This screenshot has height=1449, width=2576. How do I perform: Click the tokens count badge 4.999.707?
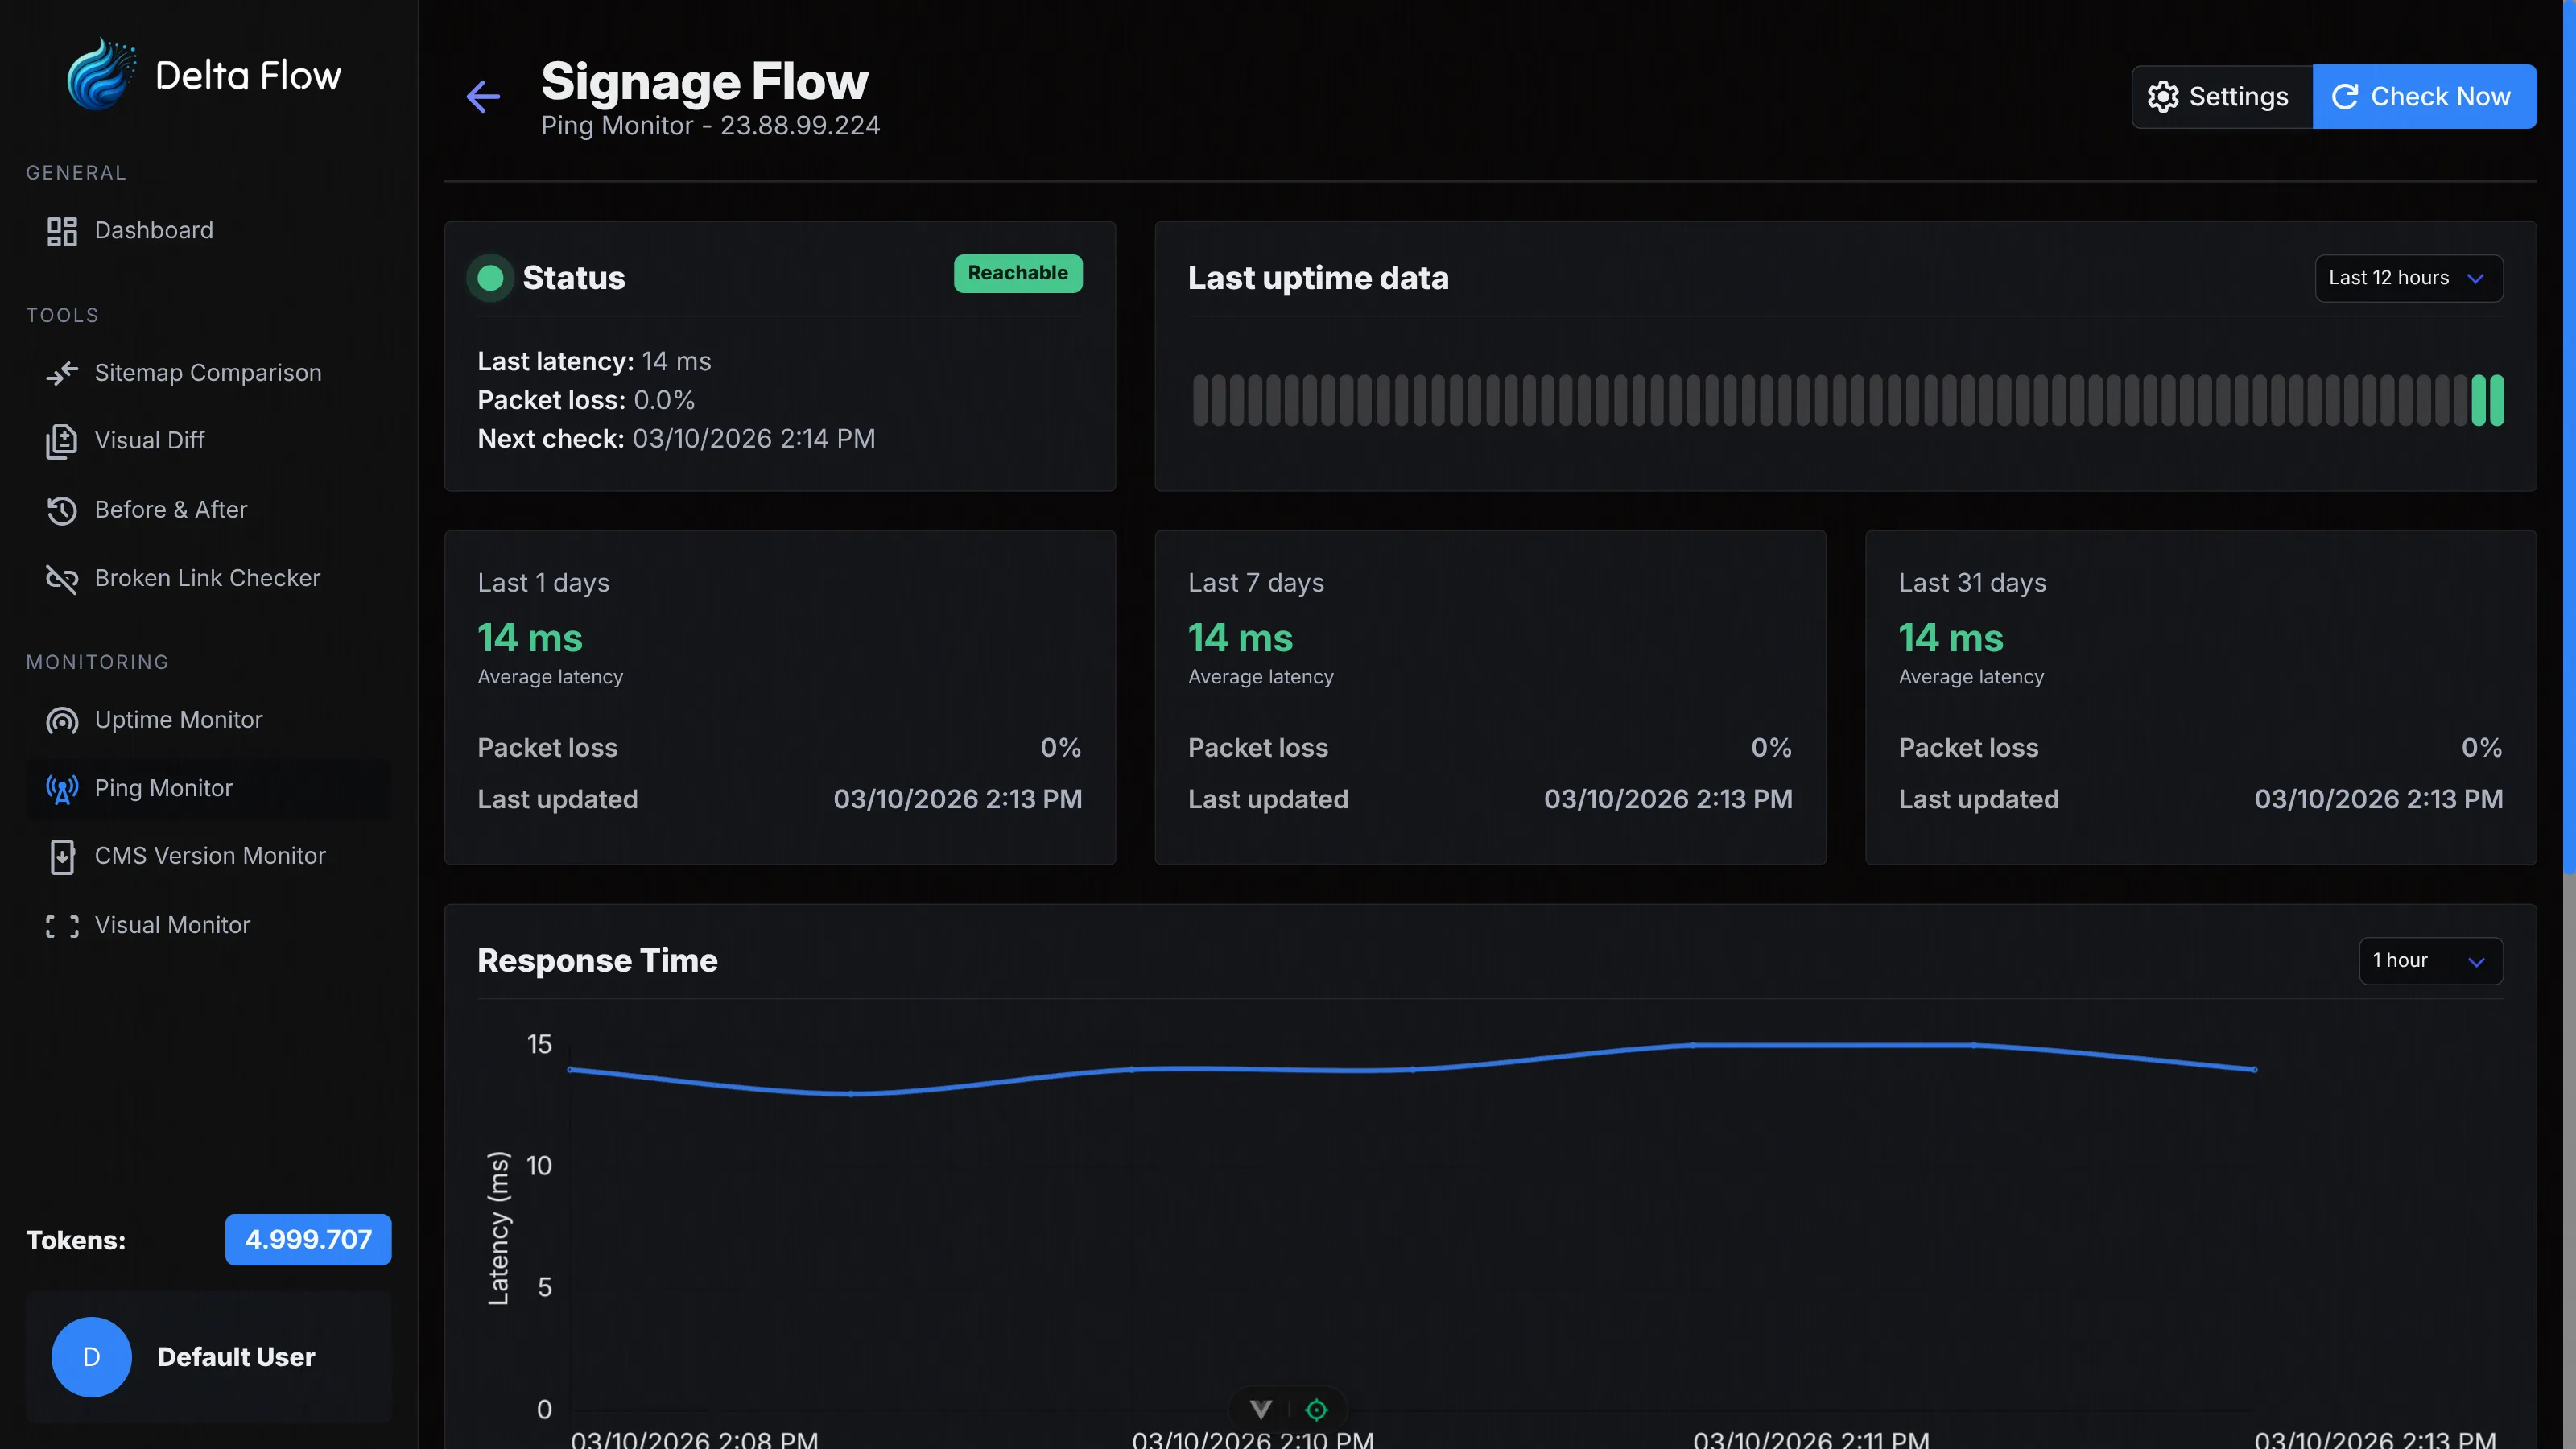pos(308,1239)
